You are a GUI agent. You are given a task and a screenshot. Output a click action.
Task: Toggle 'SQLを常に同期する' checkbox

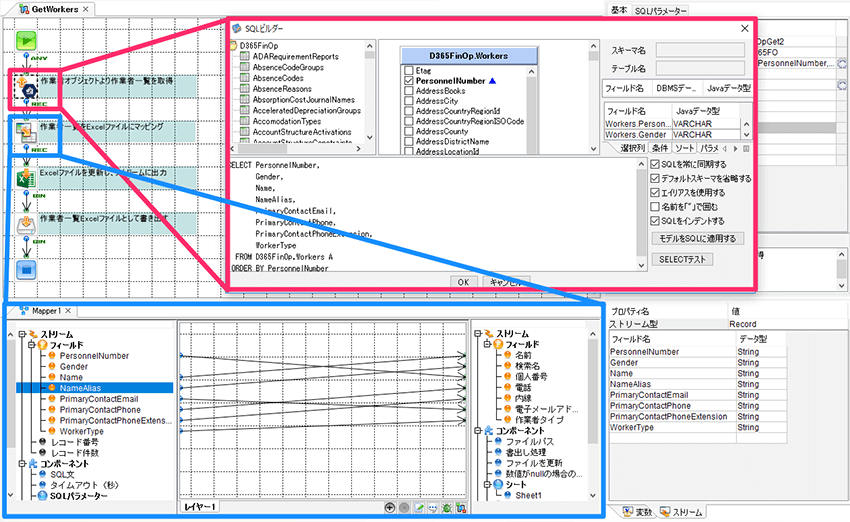tap(655, 164)
